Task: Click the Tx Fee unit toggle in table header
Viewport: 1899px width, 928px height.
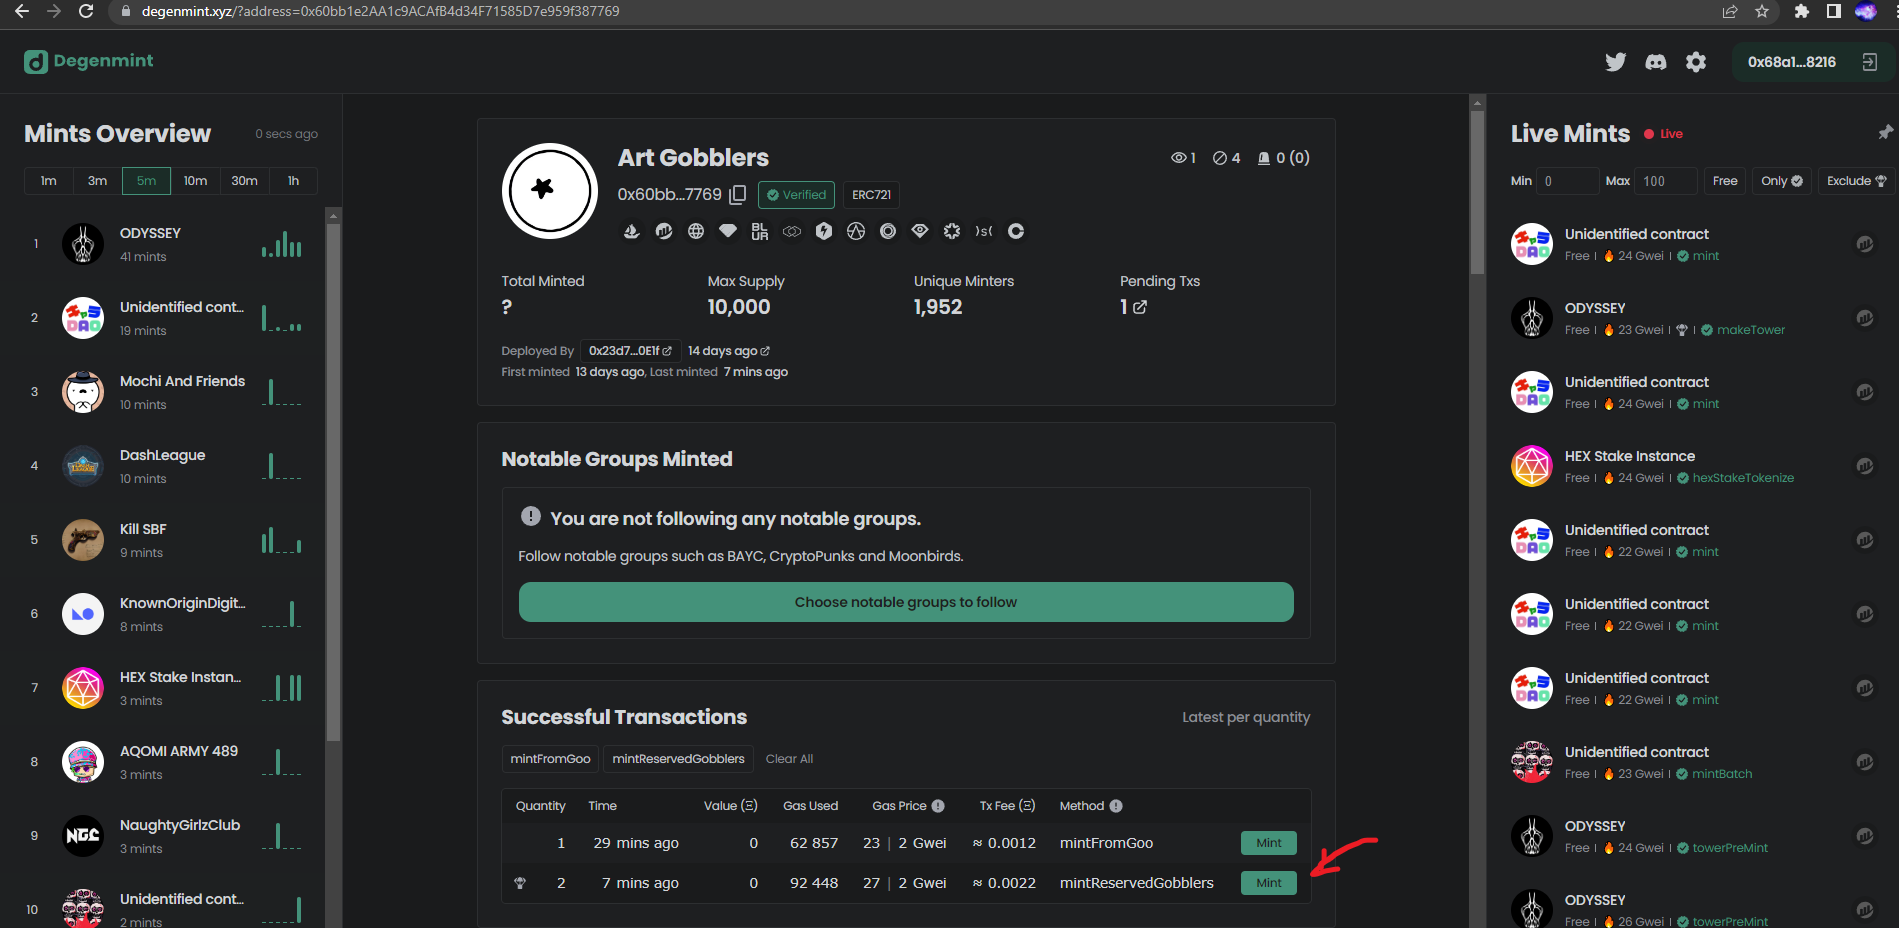Action: tap(1027, 806)
